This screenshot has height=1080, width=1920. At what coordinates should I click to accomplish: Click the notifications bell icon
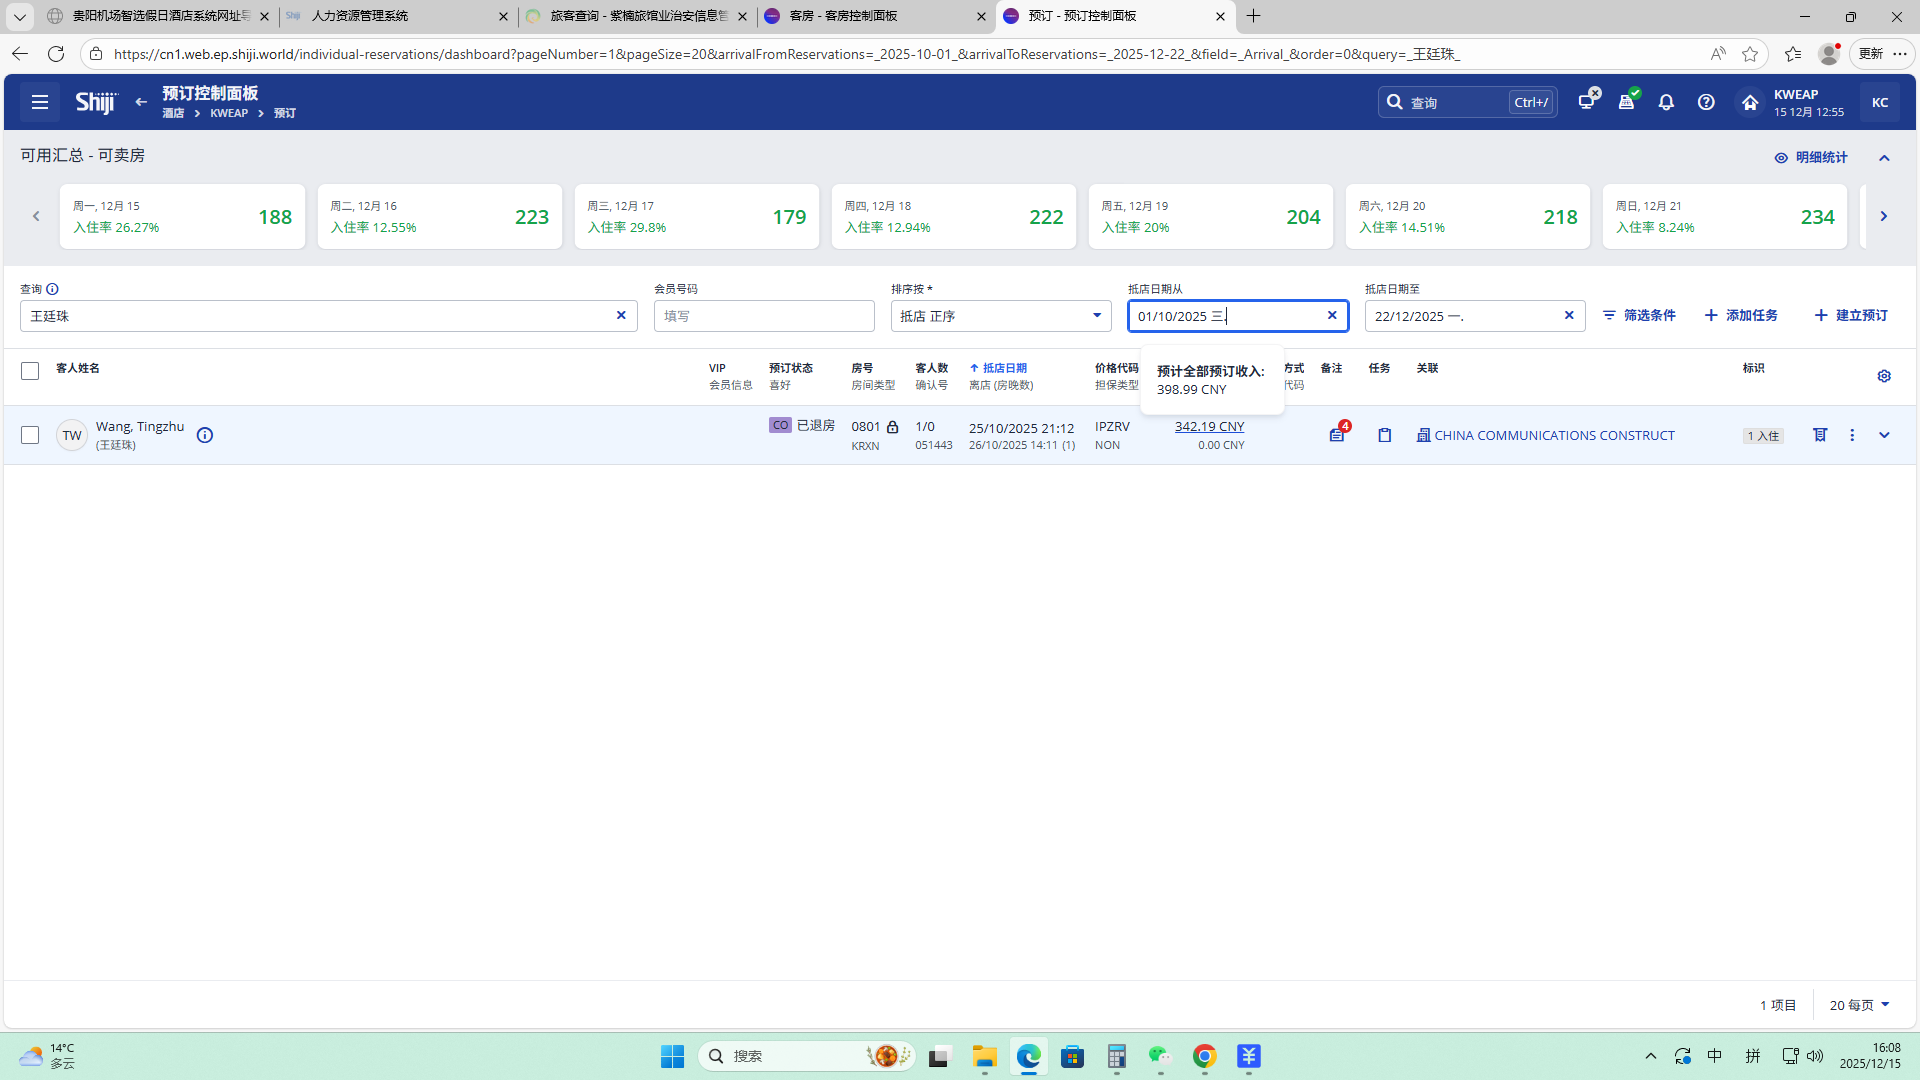coord(1666,102)
